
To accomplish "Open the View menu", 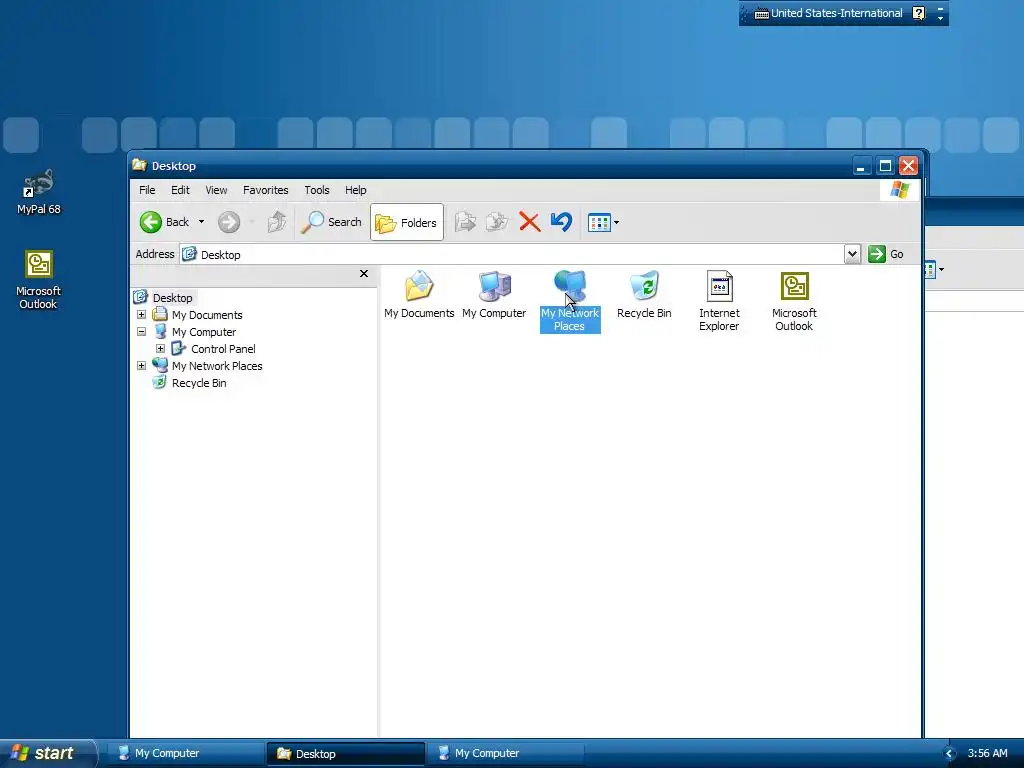I will (216, 190).
